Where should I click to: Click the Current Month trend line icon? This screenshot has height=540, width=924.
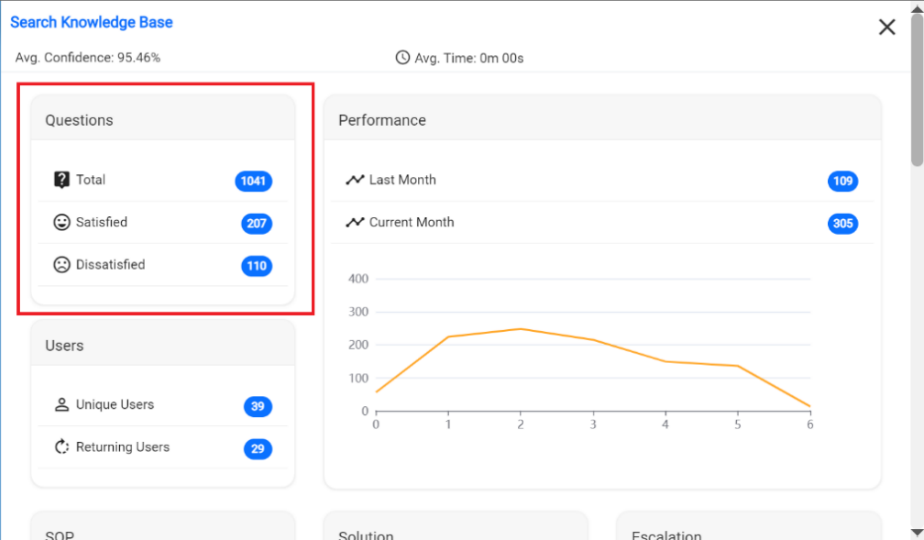[355, 222]
